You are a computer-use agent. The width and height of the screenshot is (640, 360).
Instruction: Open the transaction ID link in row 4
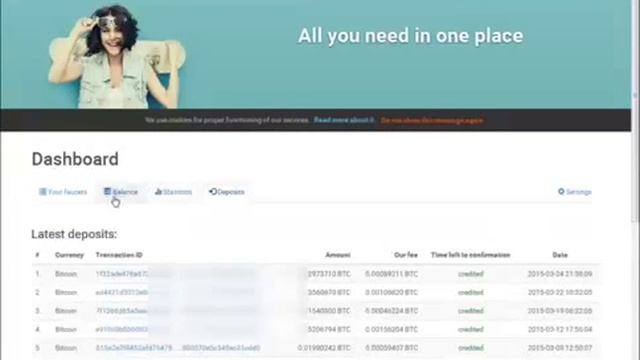(x=122, y=329)
